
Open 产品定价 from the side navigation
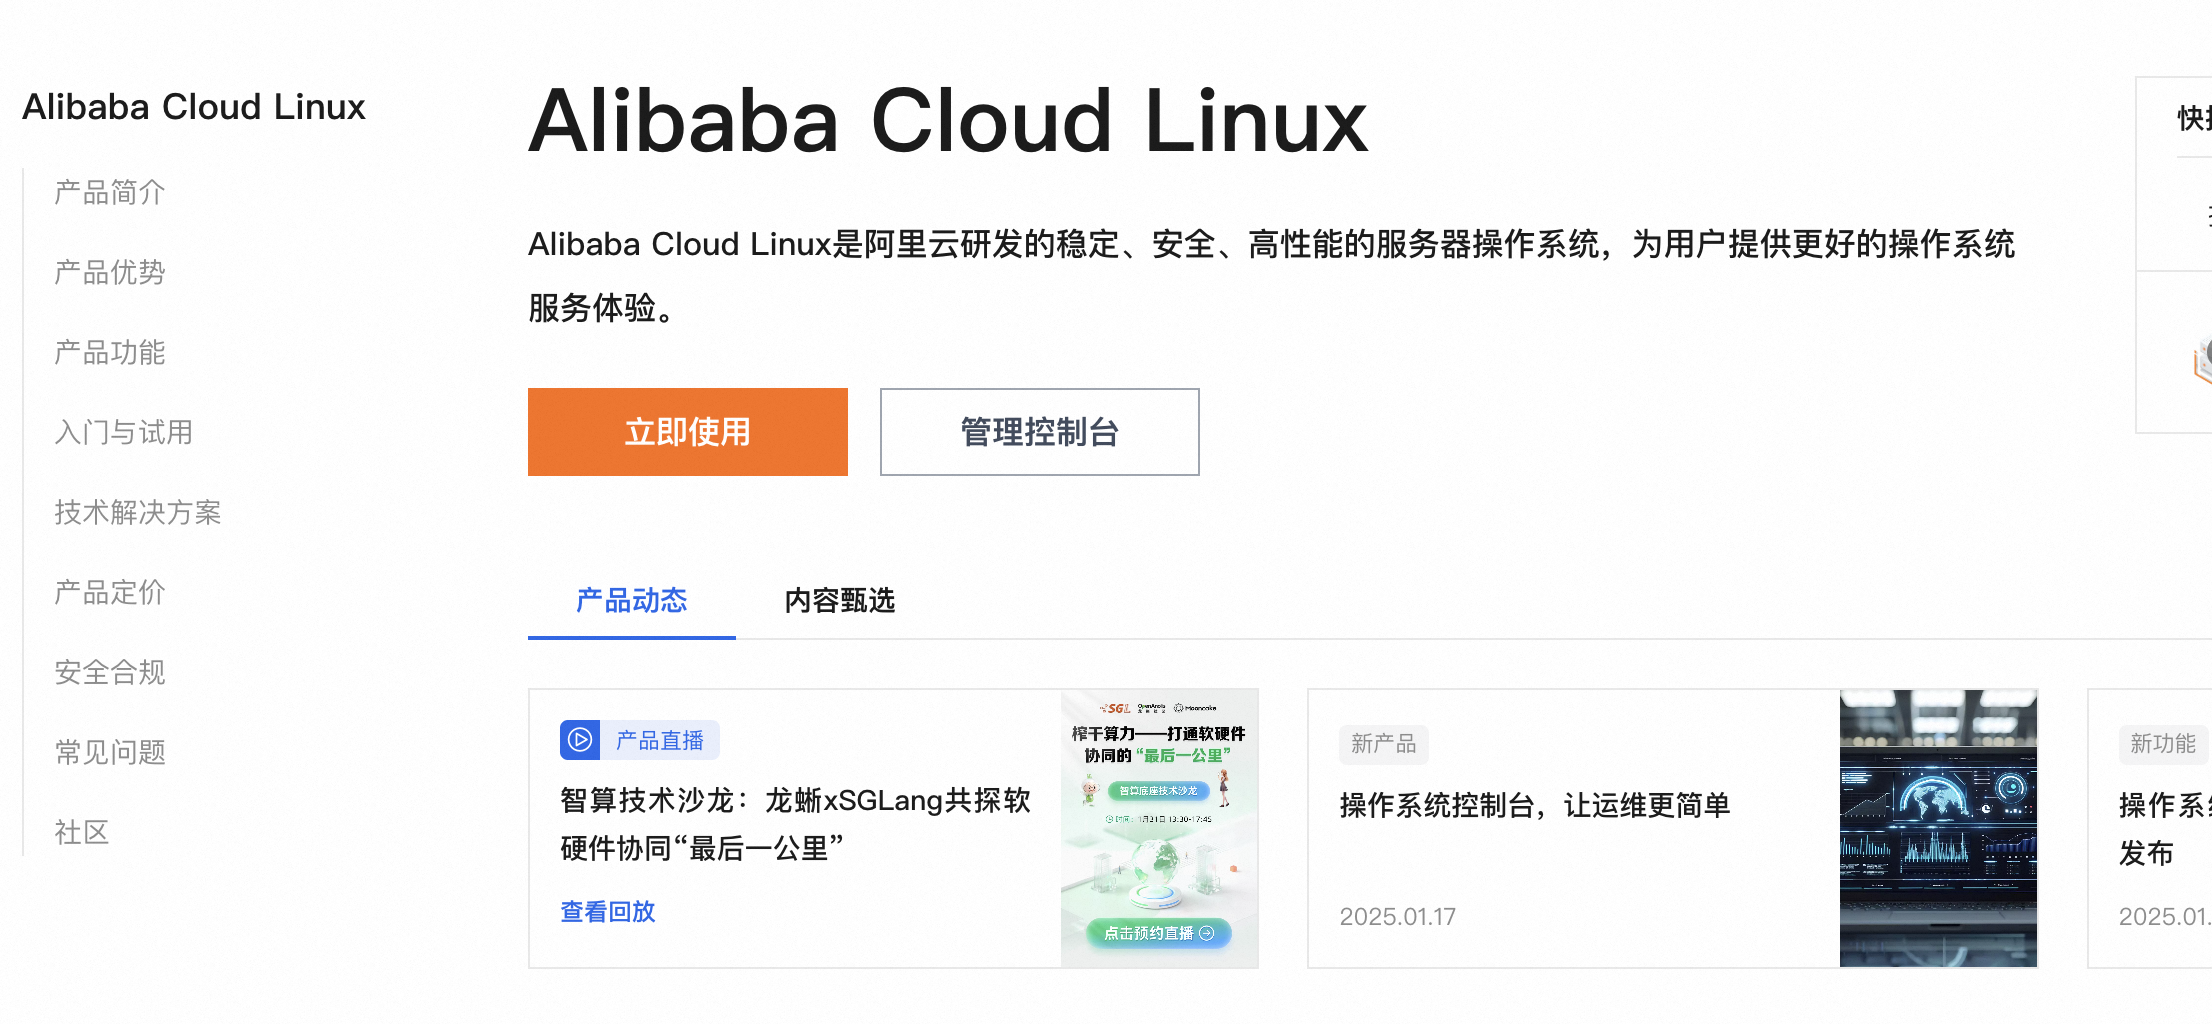click(x=108, y=592)
